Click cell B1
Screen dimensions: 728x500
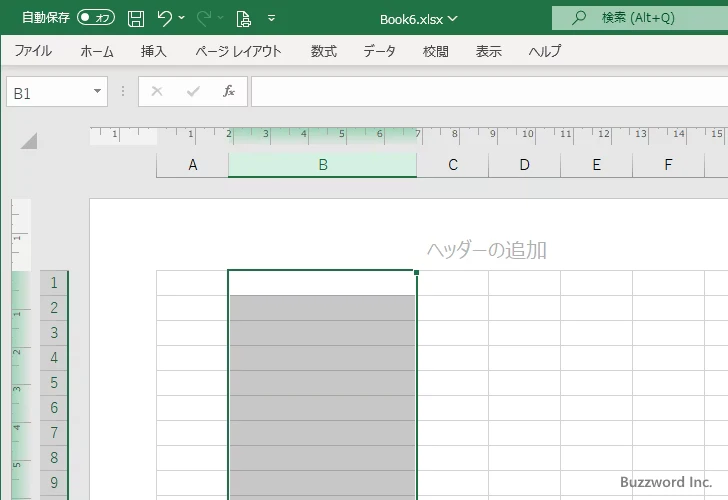coord(323,283)
